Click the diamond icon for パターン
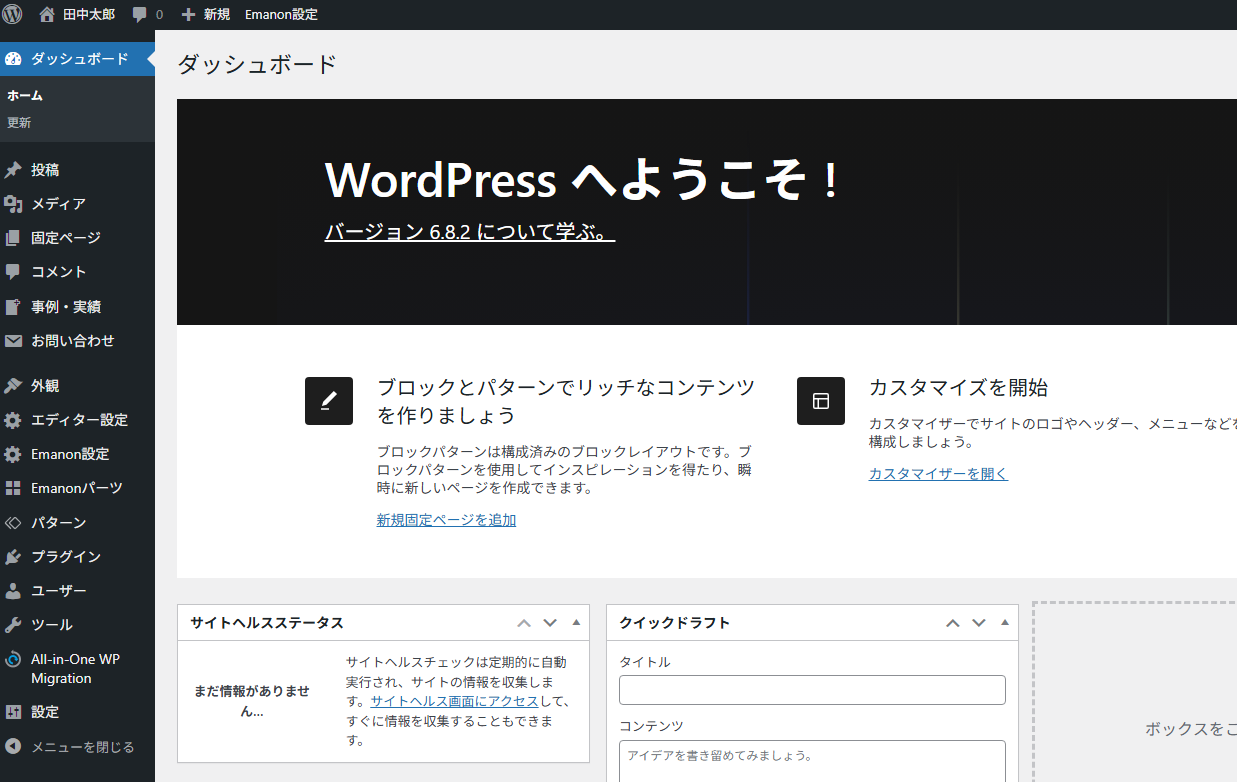The width and height of the screenshot is (1237, 782). (x=13, y=523)
